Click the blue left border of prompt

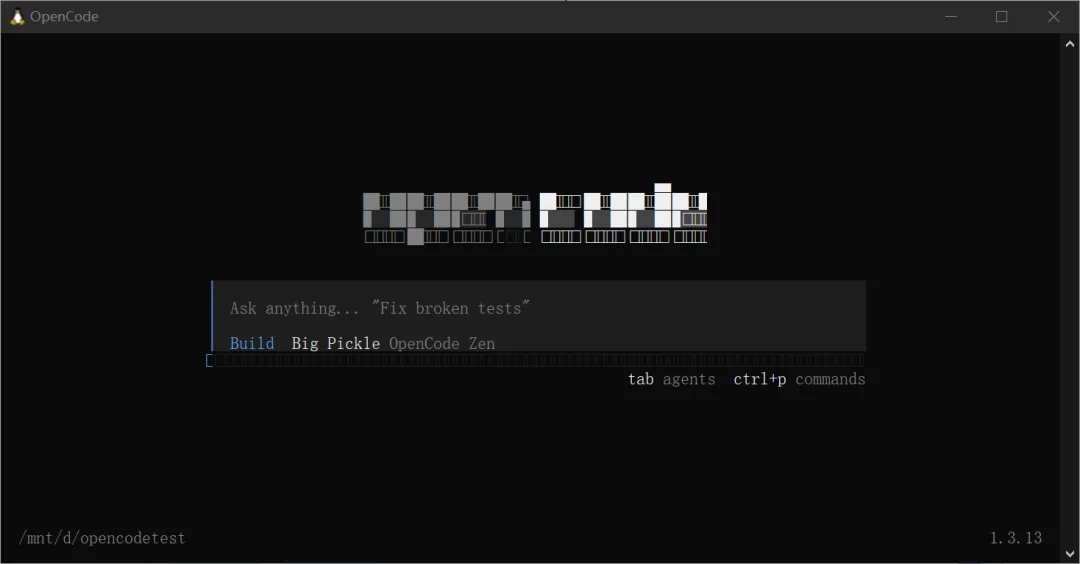(x=212, y=316)
